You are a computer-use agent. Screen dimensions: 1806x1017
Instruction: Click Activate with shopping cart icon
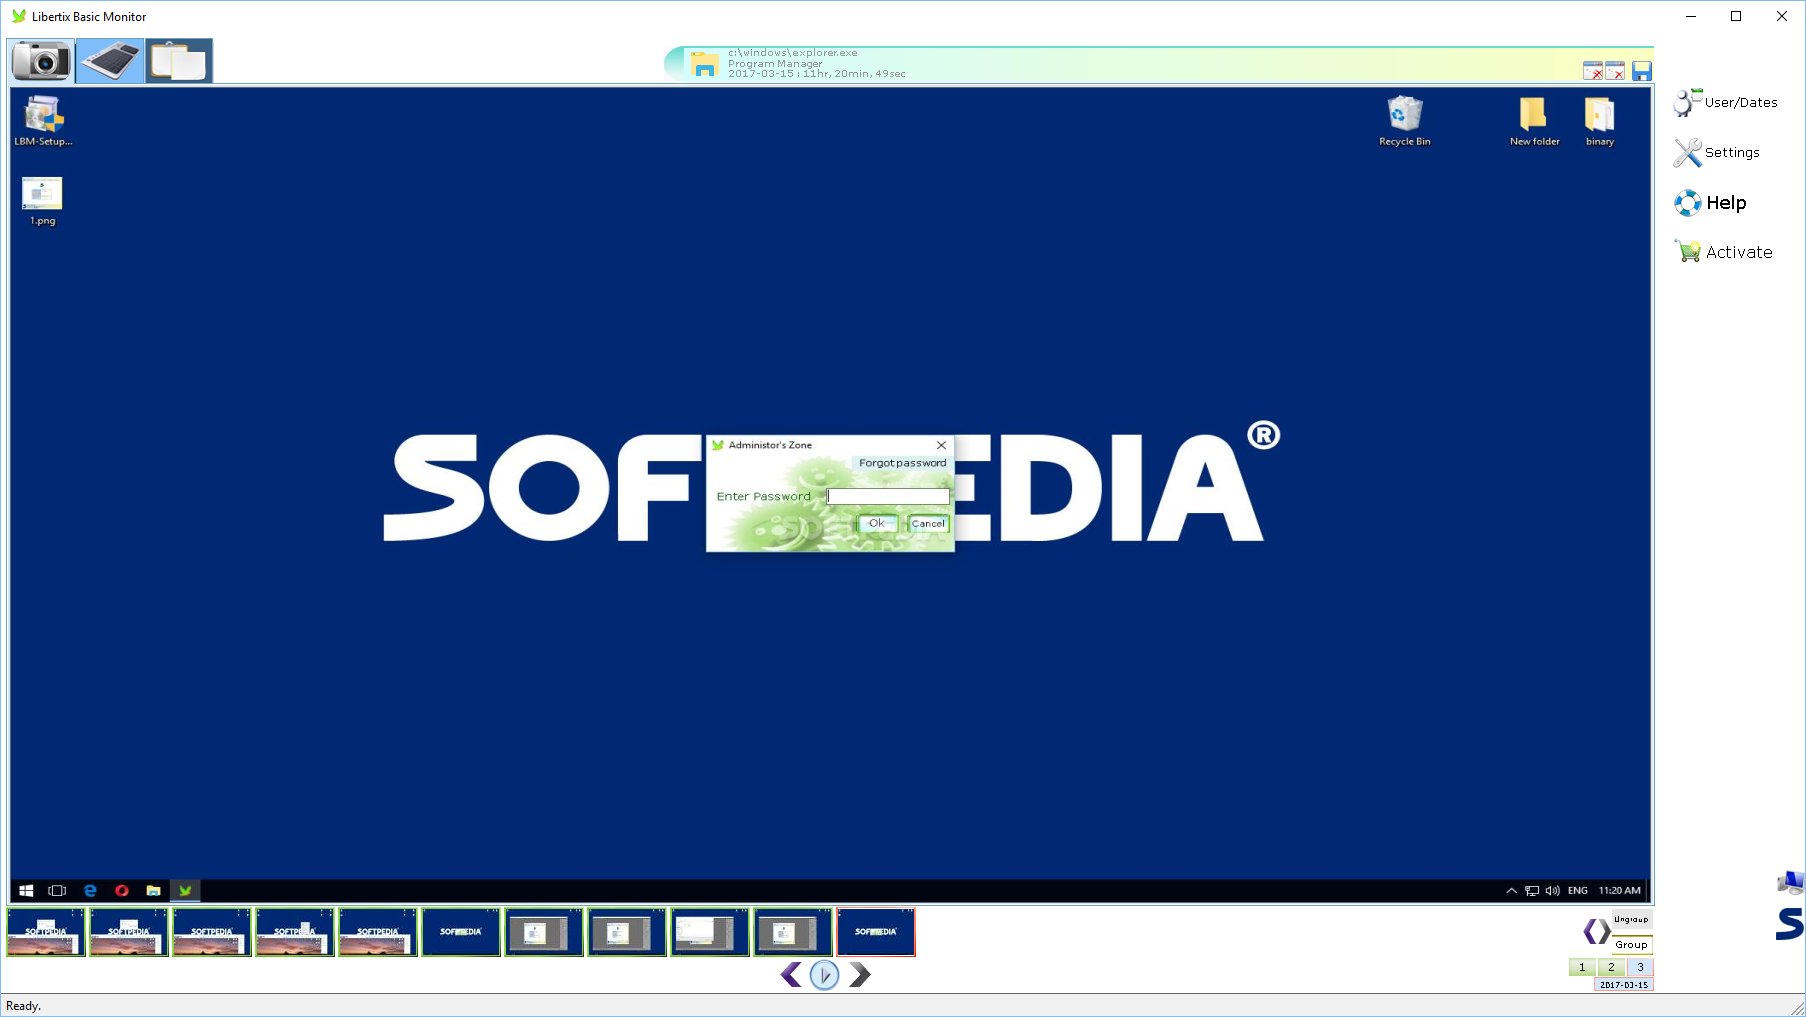coord(1724,252)
